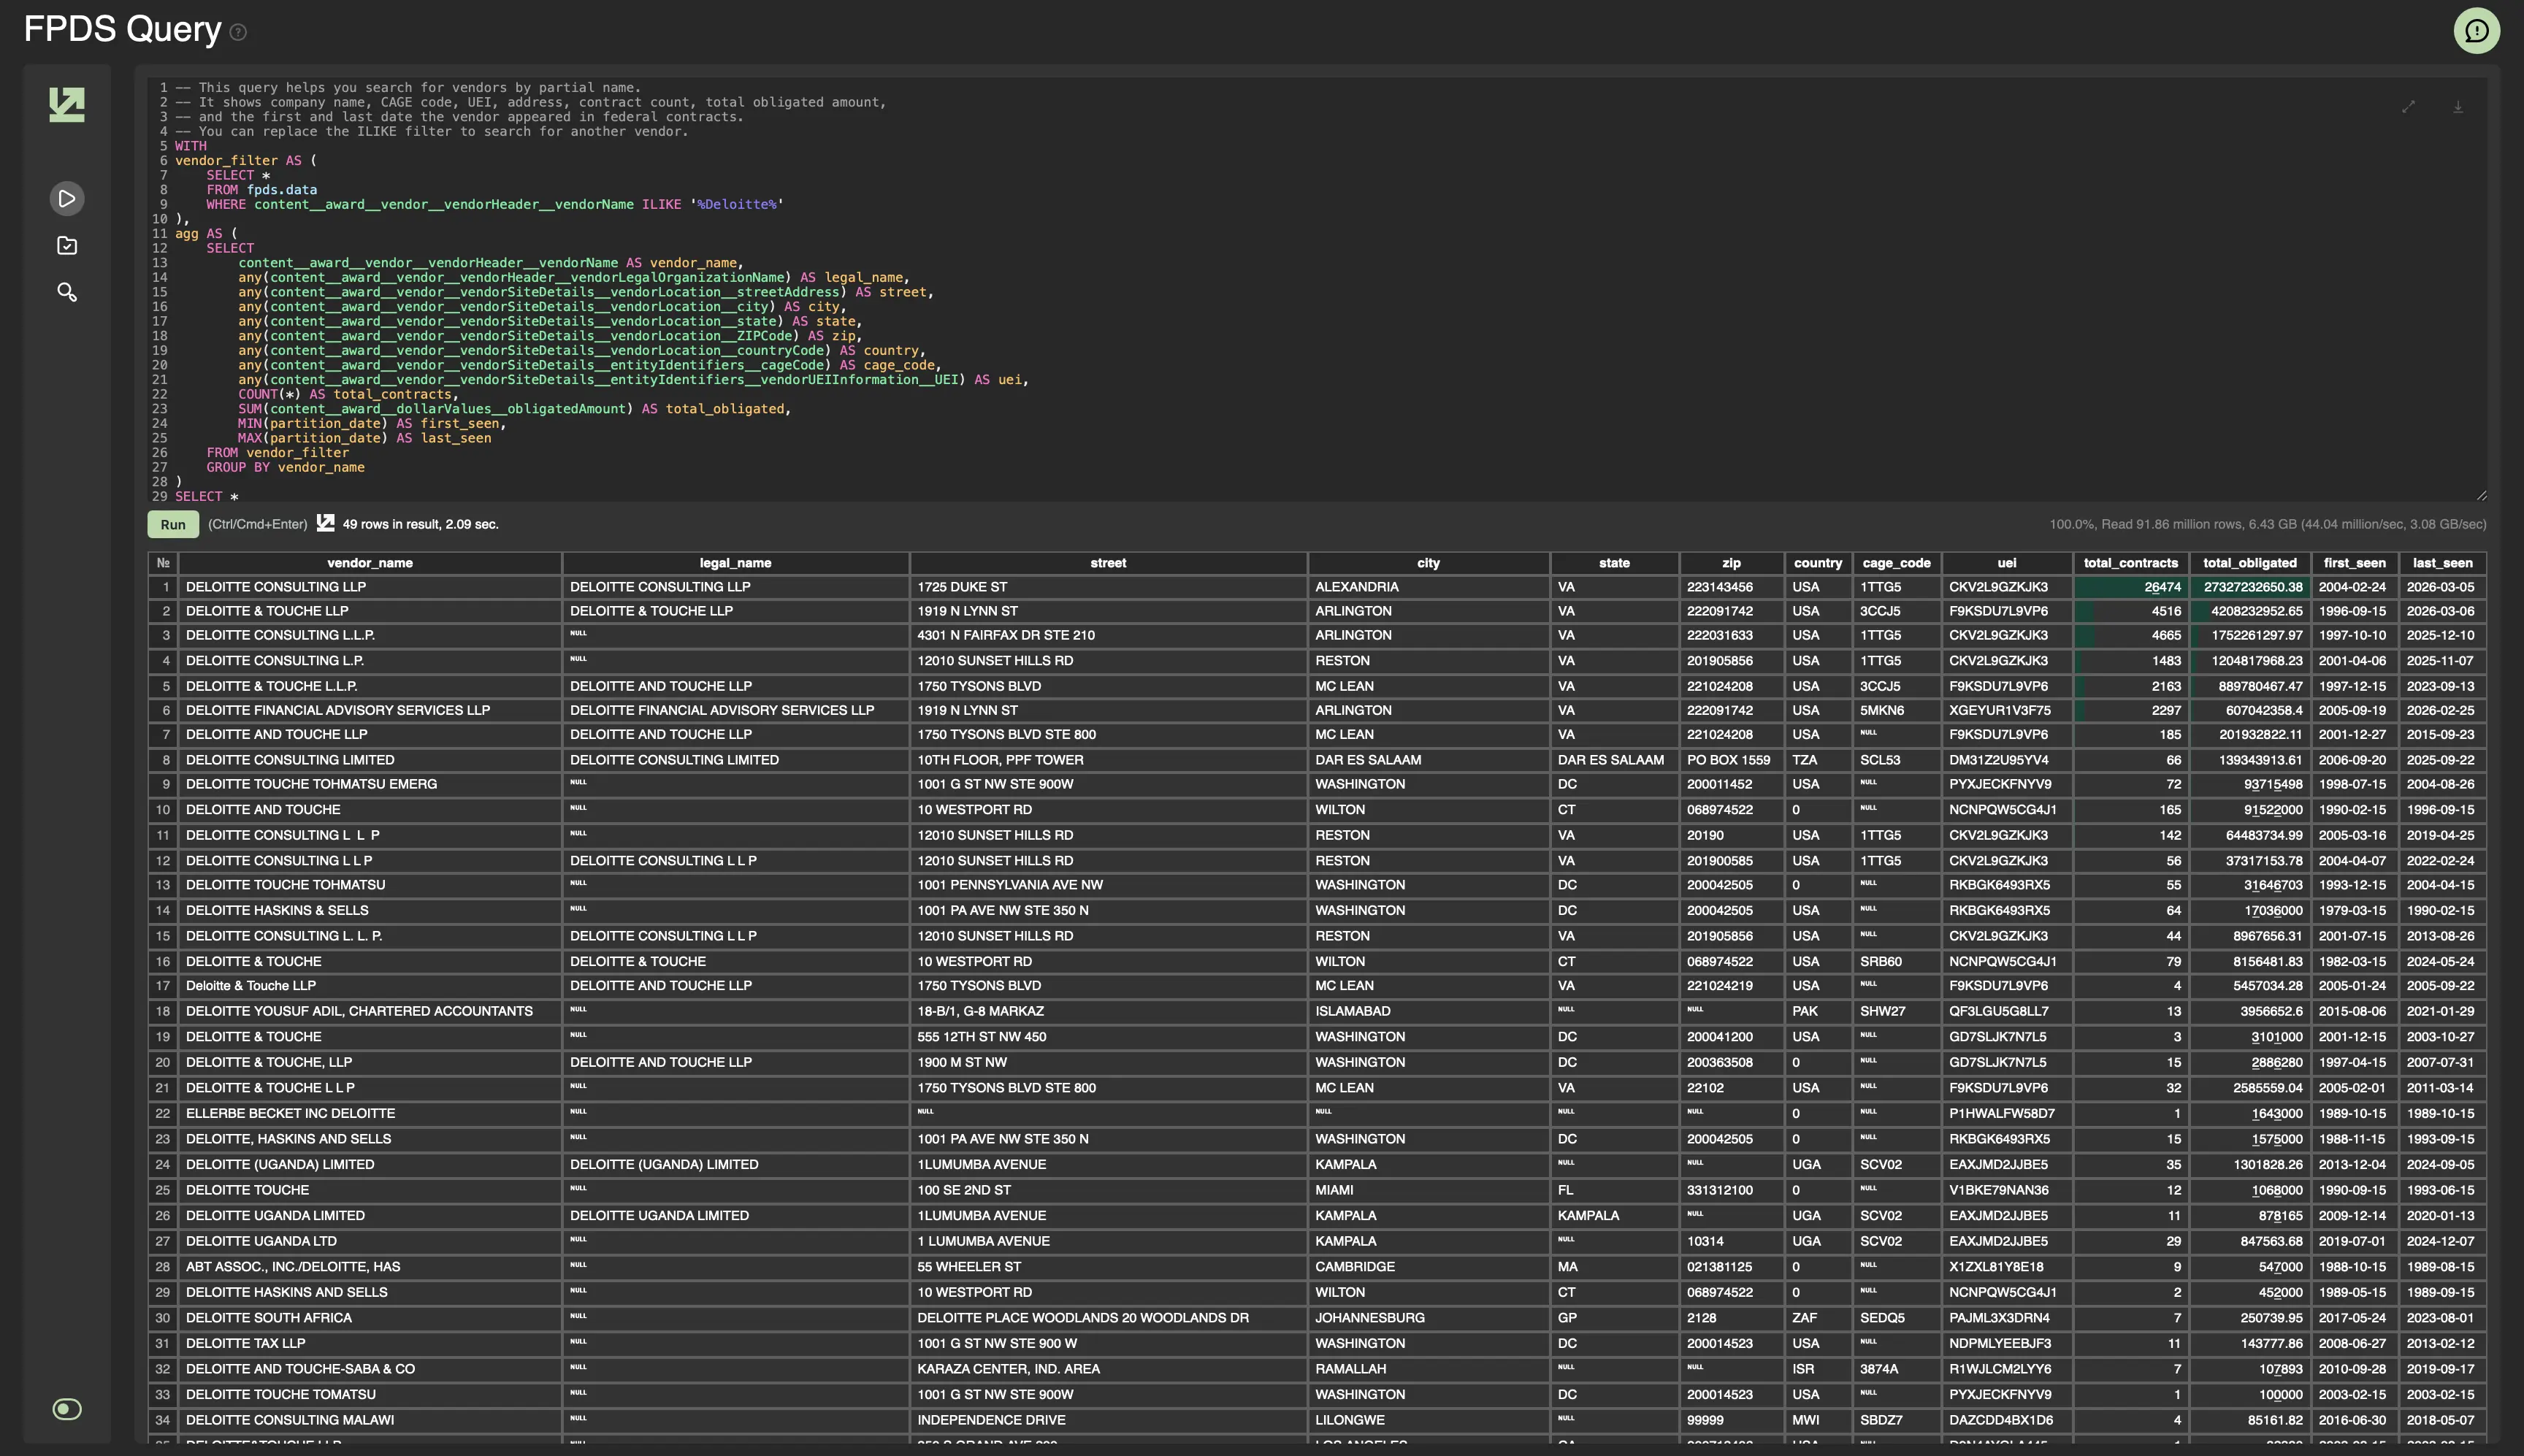
Task: Click the total_obligated column header
Action: click(x=2250, y=563)
